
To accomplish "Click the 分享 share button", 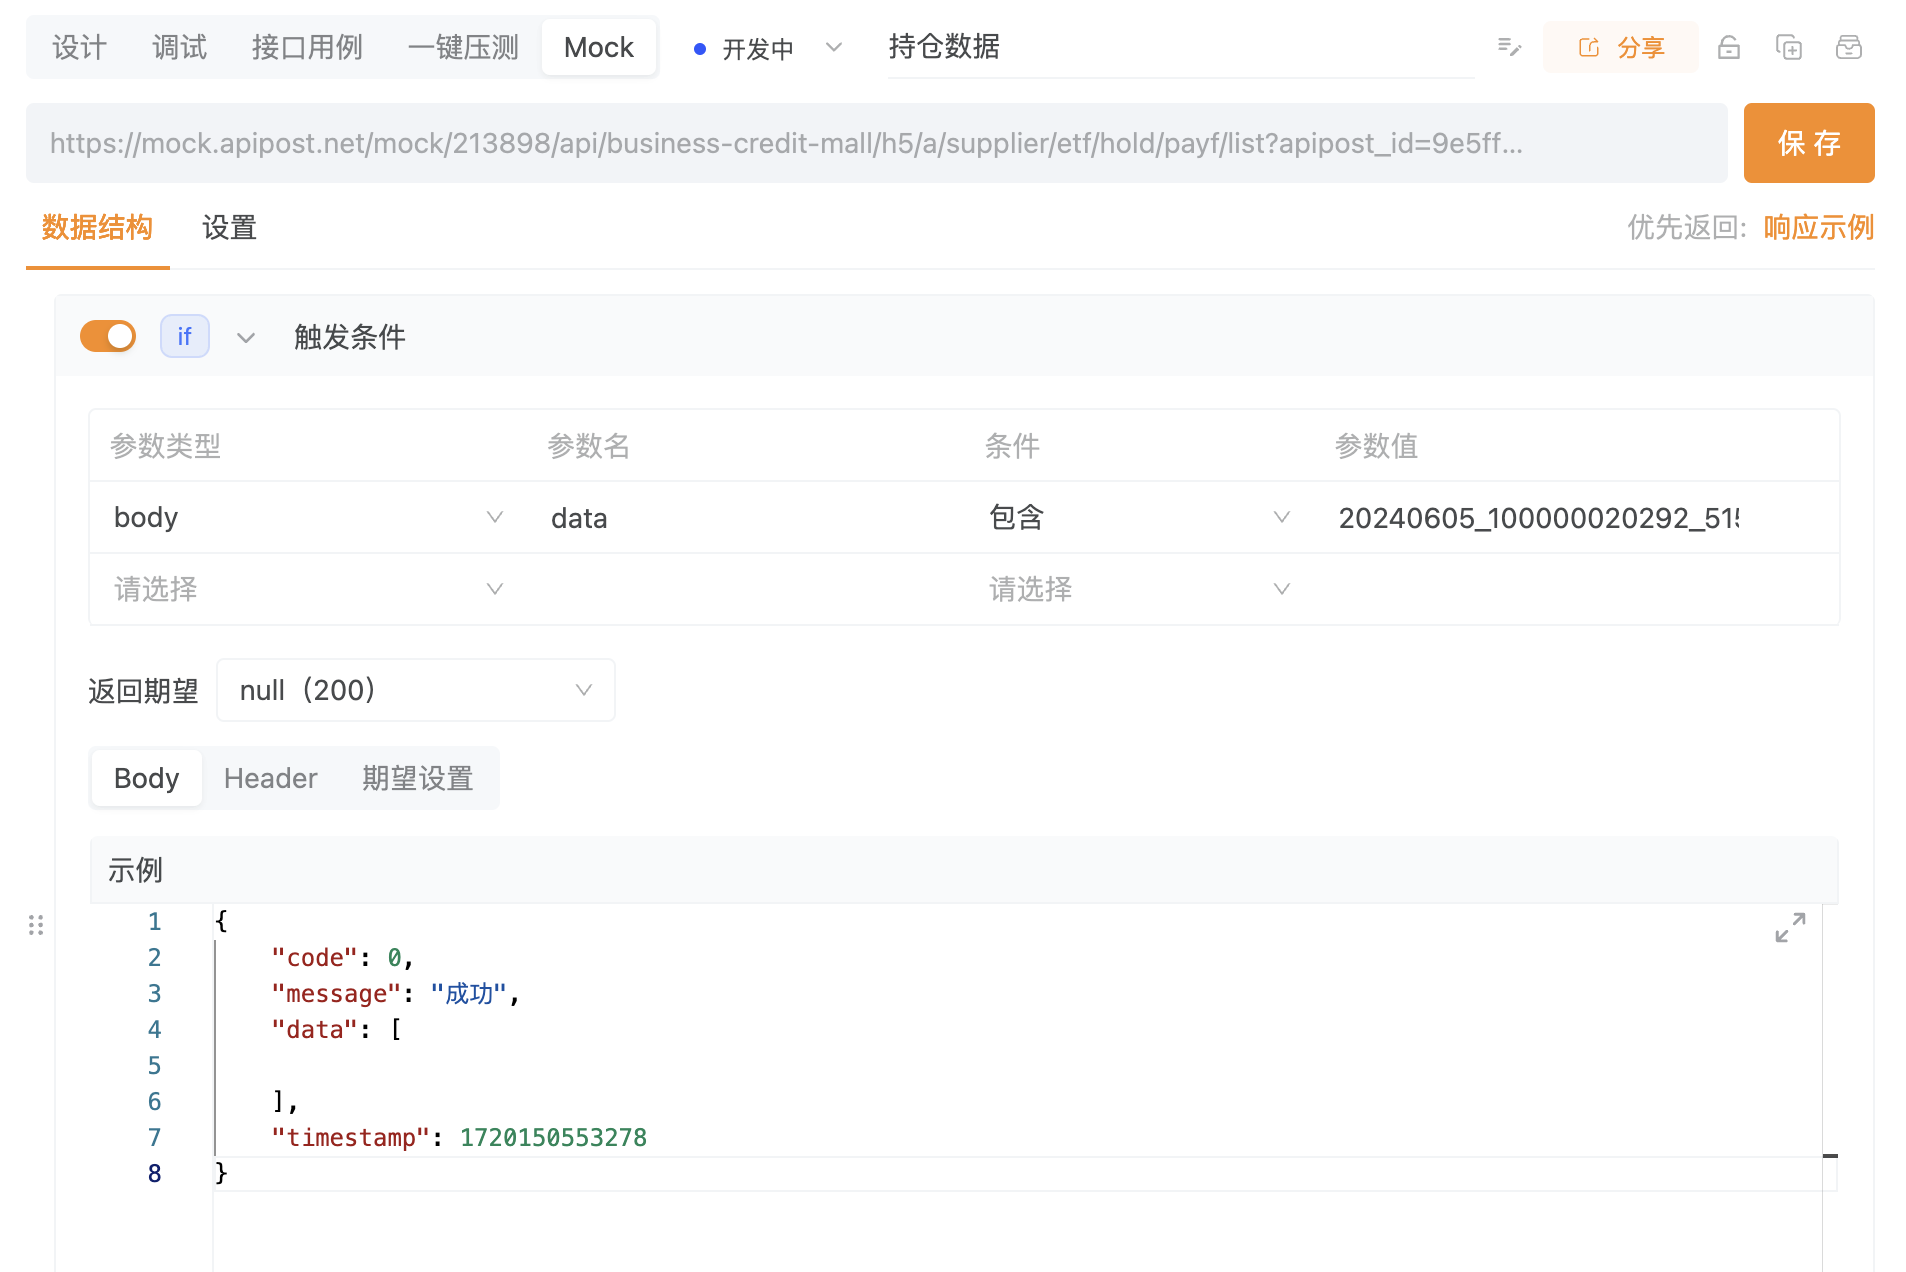I will (1620, 47).
